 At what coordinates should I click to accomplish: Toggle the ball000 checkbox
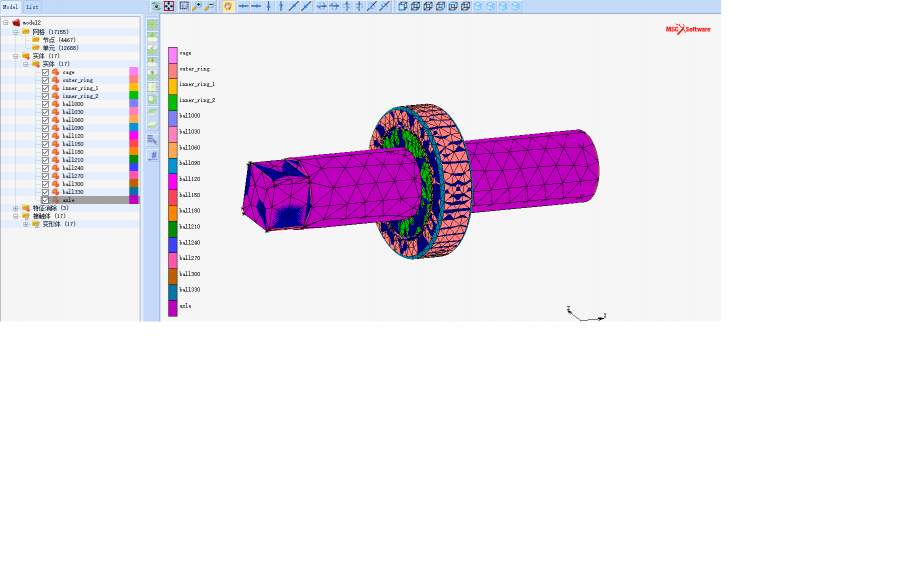coord(45,104)
